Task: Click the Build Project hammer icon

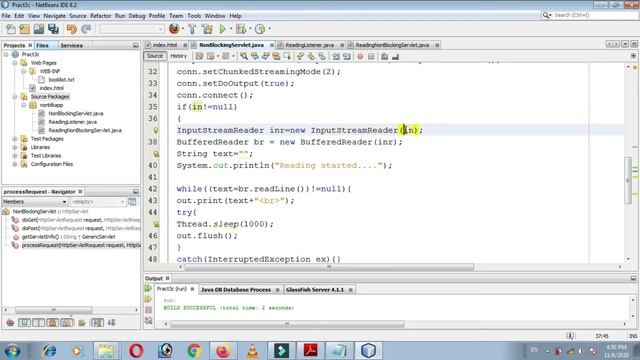Action: tap(192, 29)
